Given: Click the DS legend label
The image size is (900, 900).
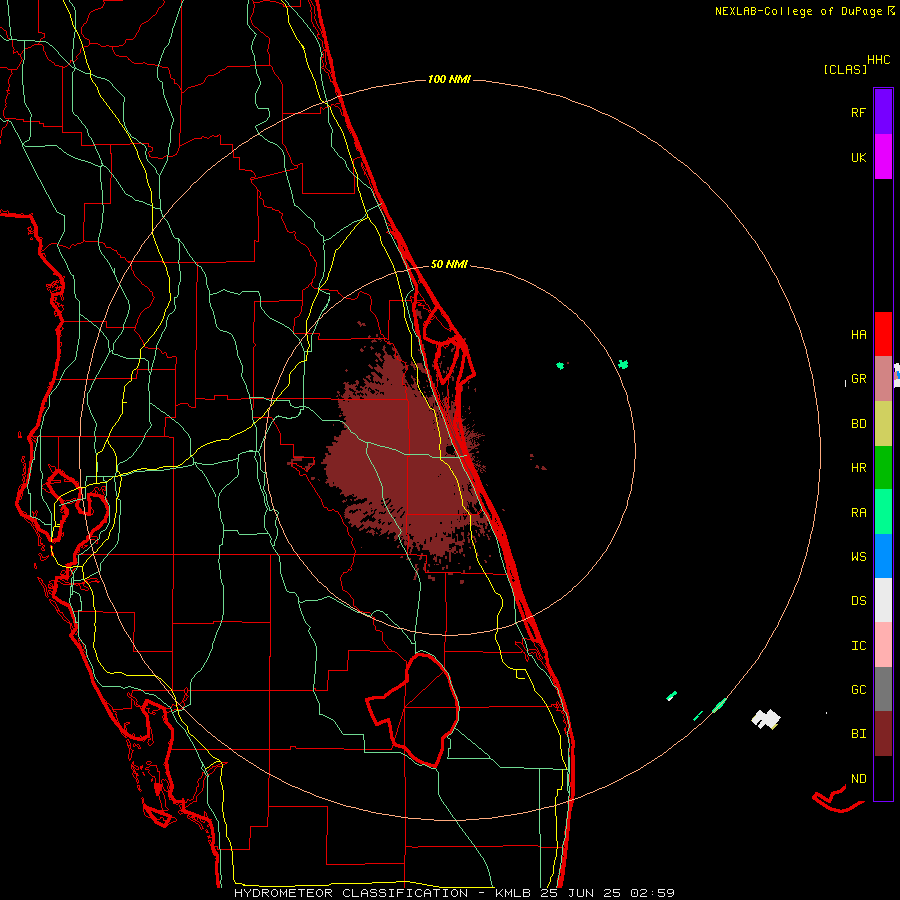Looking at the screenshot, I should tap(858, 601).
